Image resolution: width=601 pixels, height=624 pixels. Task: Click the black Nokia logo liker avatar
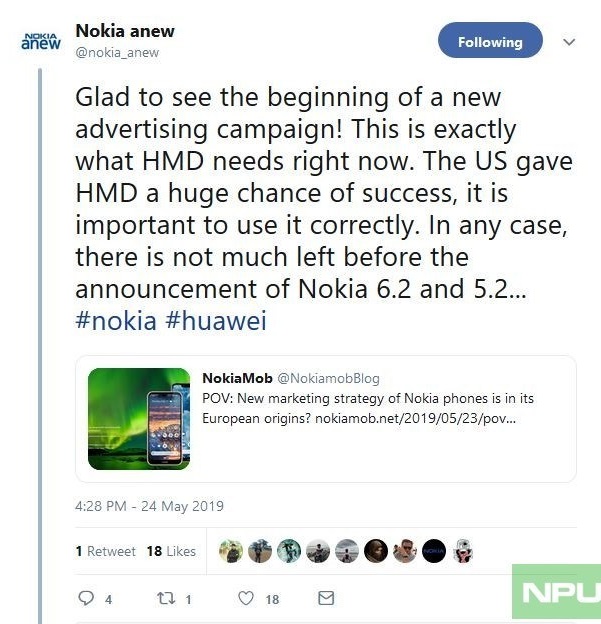pyautogui.click(x=434, y=551)
